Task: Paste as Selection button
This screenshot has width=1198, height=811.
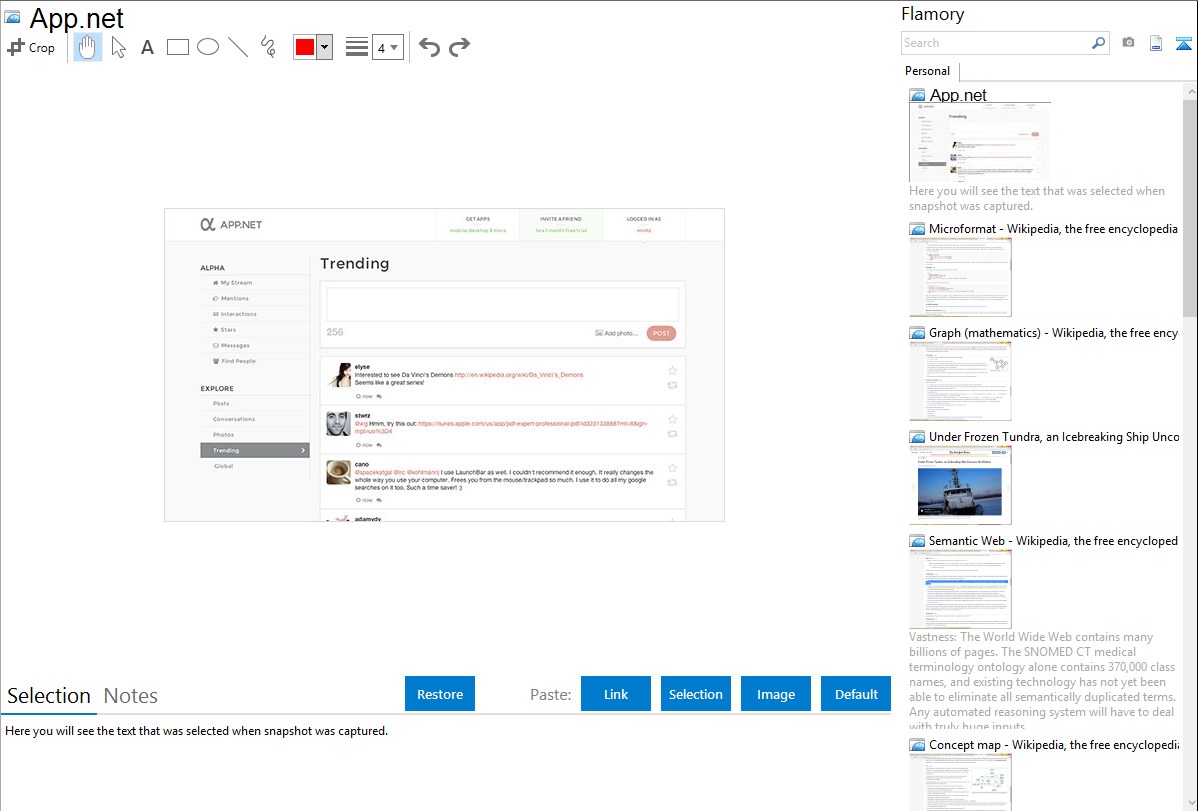Action: (x=696, y=694)
